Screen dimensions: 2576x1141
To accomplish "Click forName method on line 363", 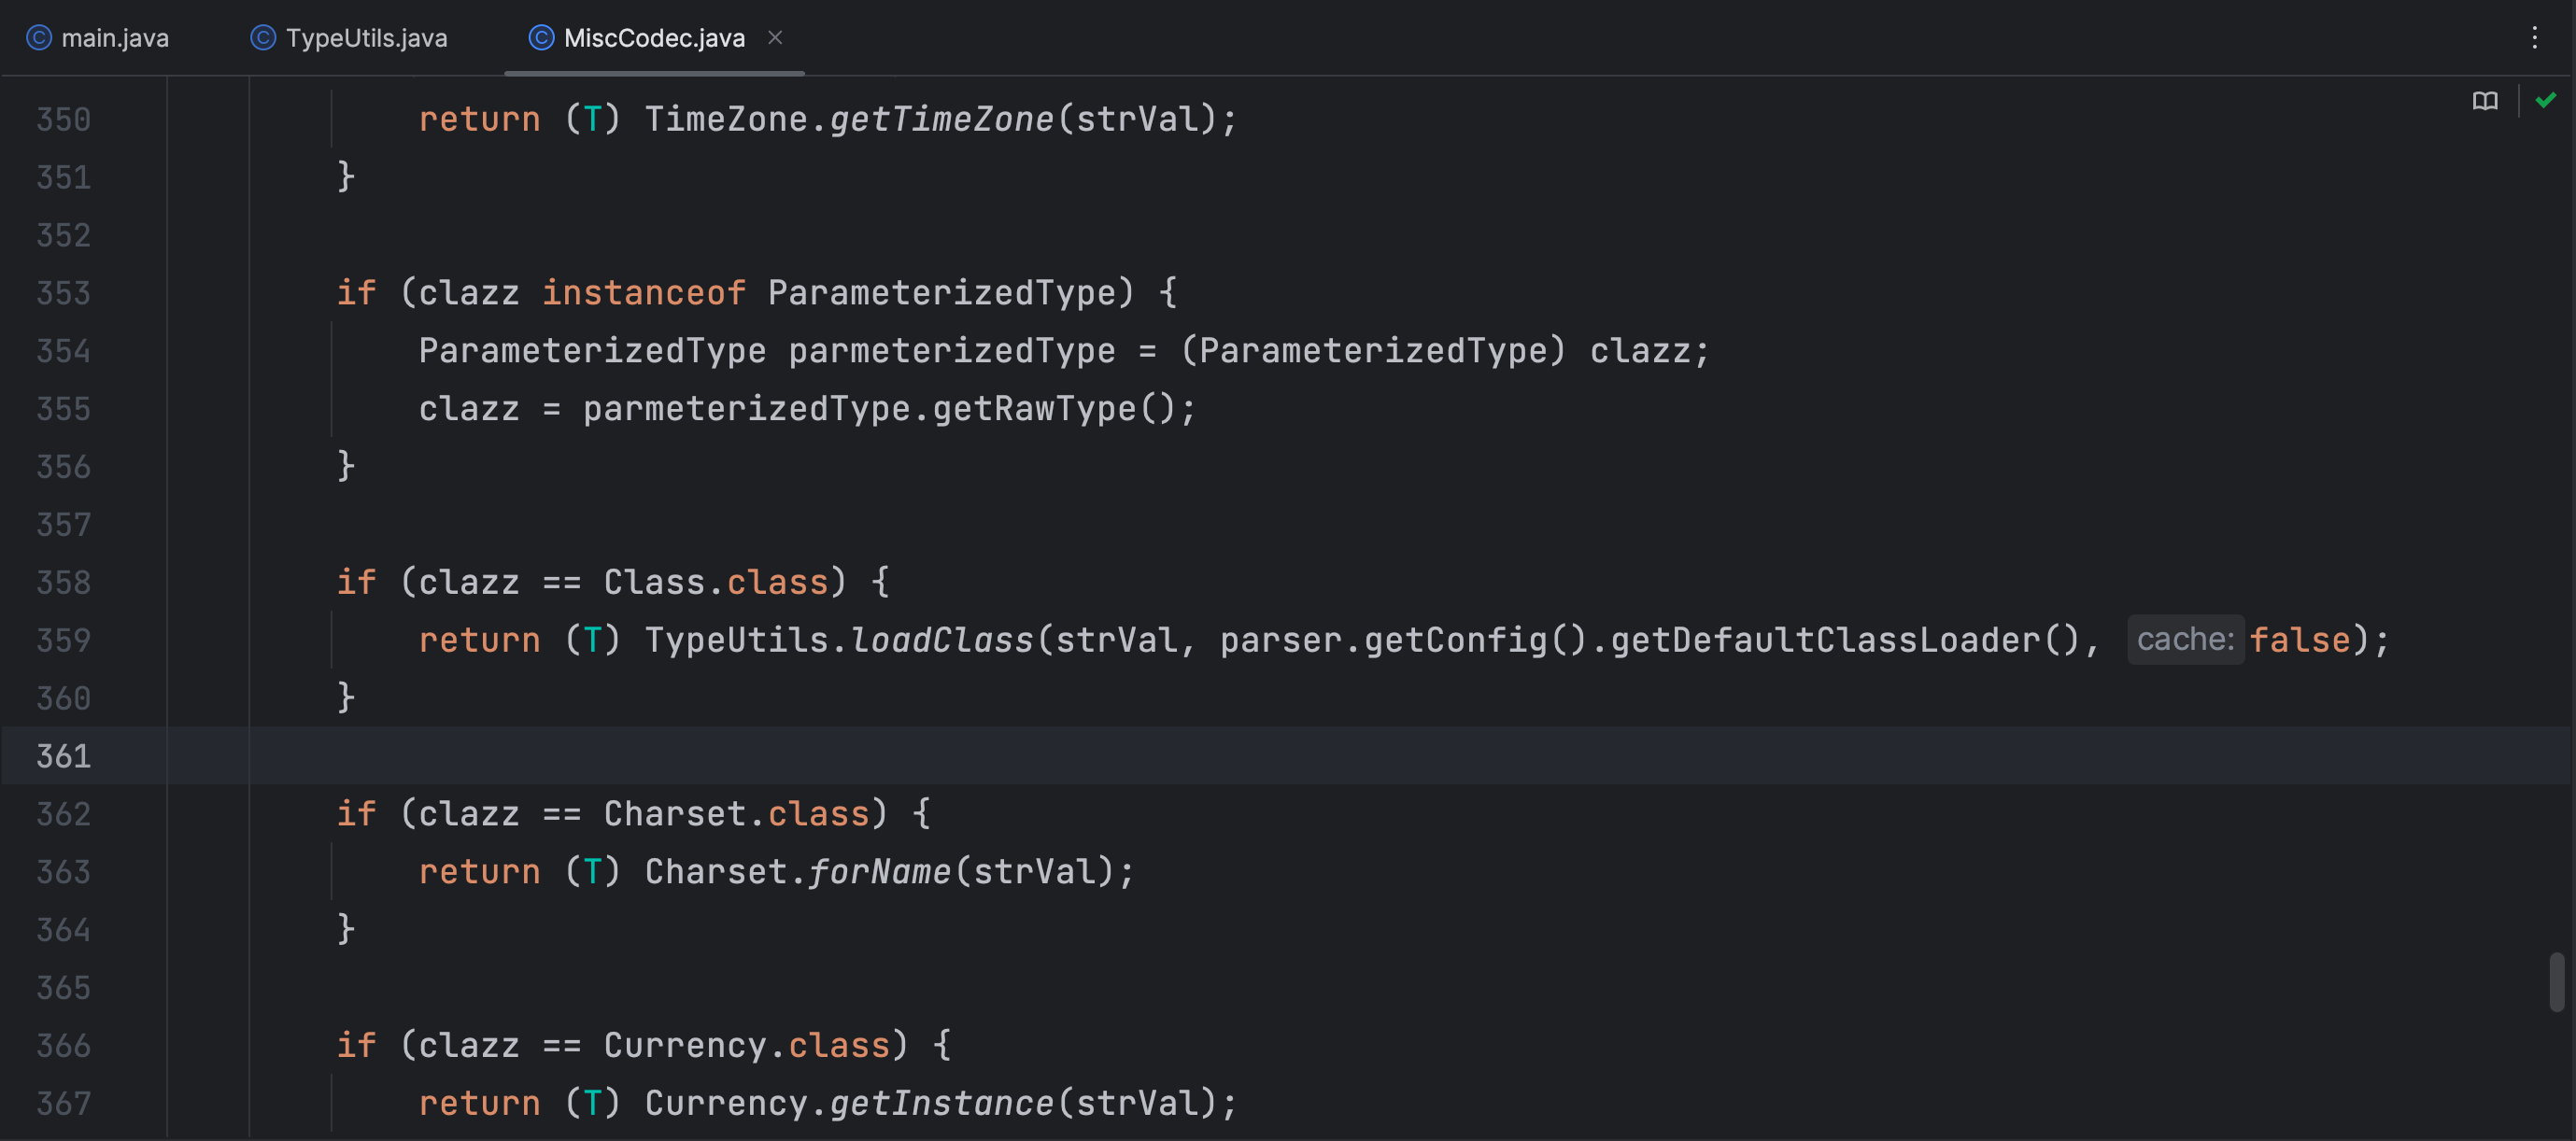I will click(880, 872).
